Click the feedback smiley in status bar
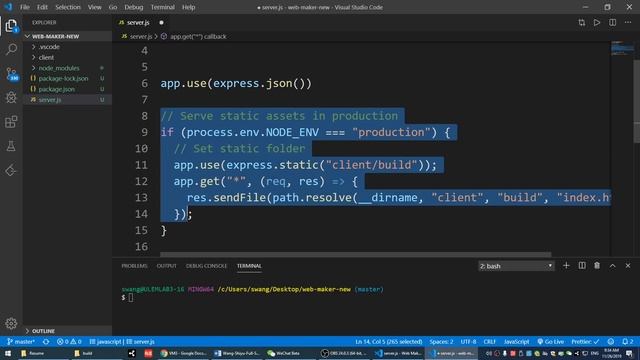 coord(611,342)
